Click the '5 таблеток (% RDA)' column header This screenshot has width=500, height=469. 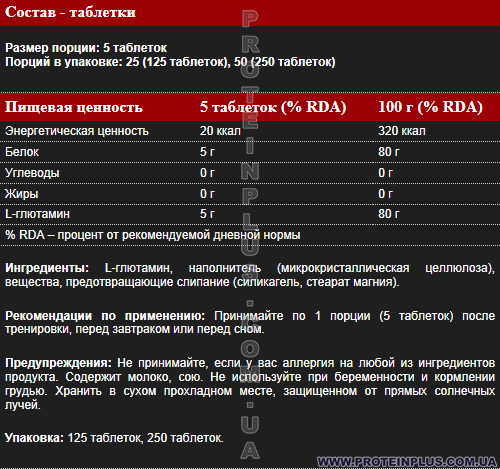point(273,107)
